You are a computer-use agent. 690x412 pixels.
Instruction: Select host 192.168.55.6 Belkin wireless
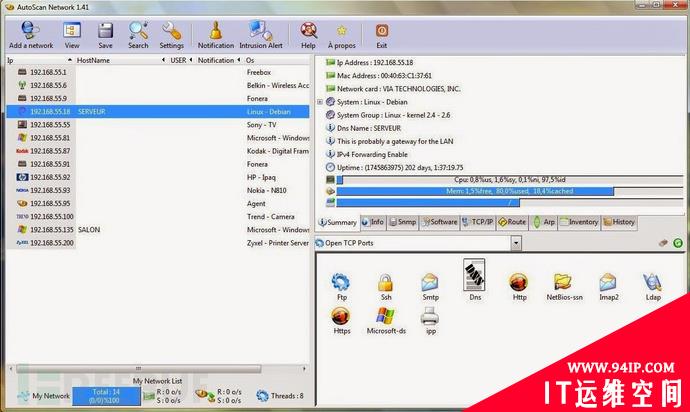[x=158, y=85]
